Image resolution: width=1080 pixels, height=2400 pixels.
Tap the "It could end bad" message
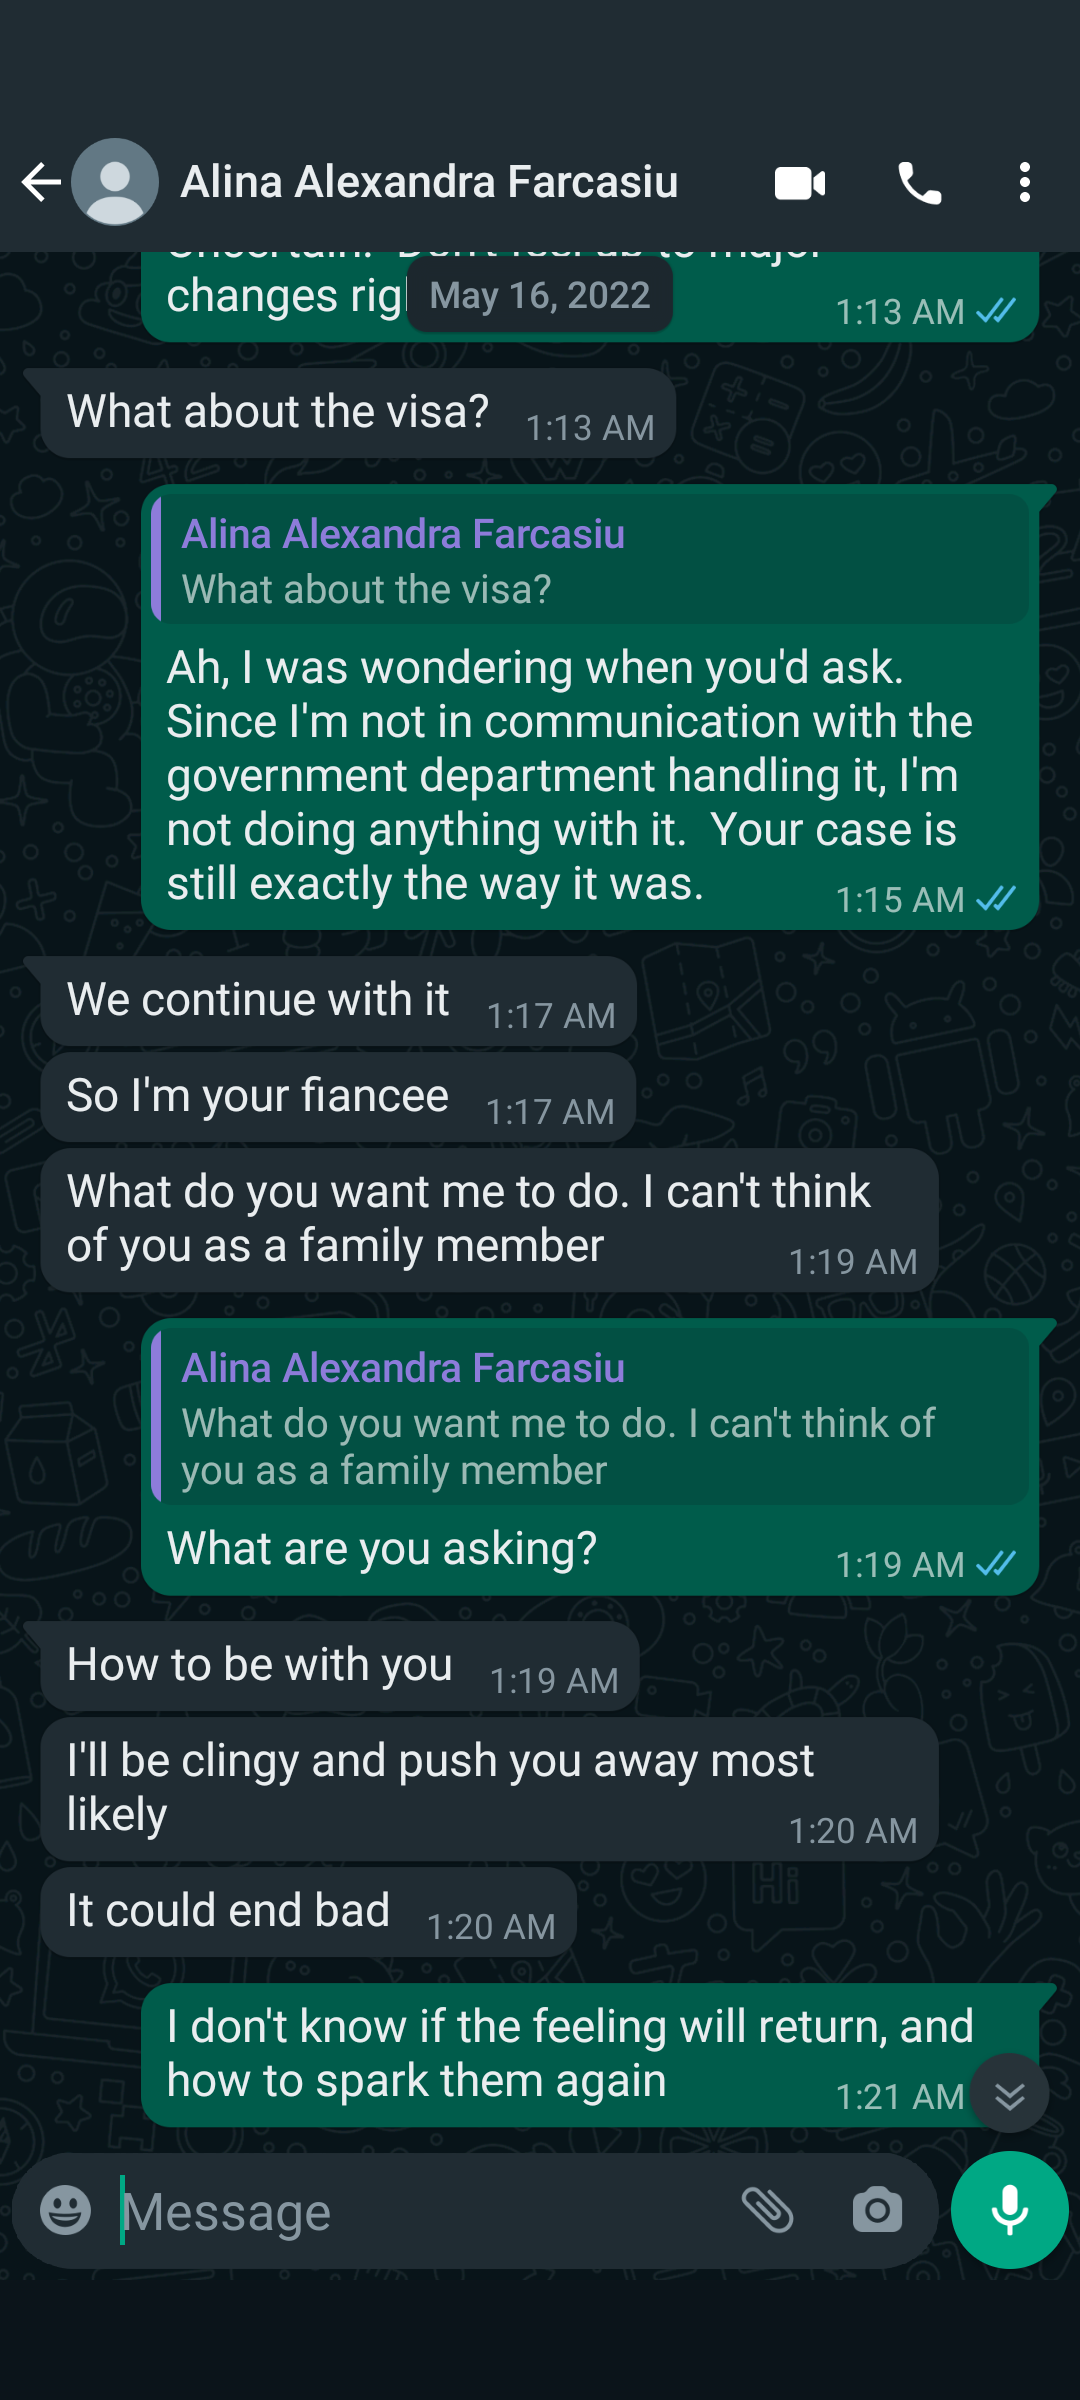click(228, 1911)
